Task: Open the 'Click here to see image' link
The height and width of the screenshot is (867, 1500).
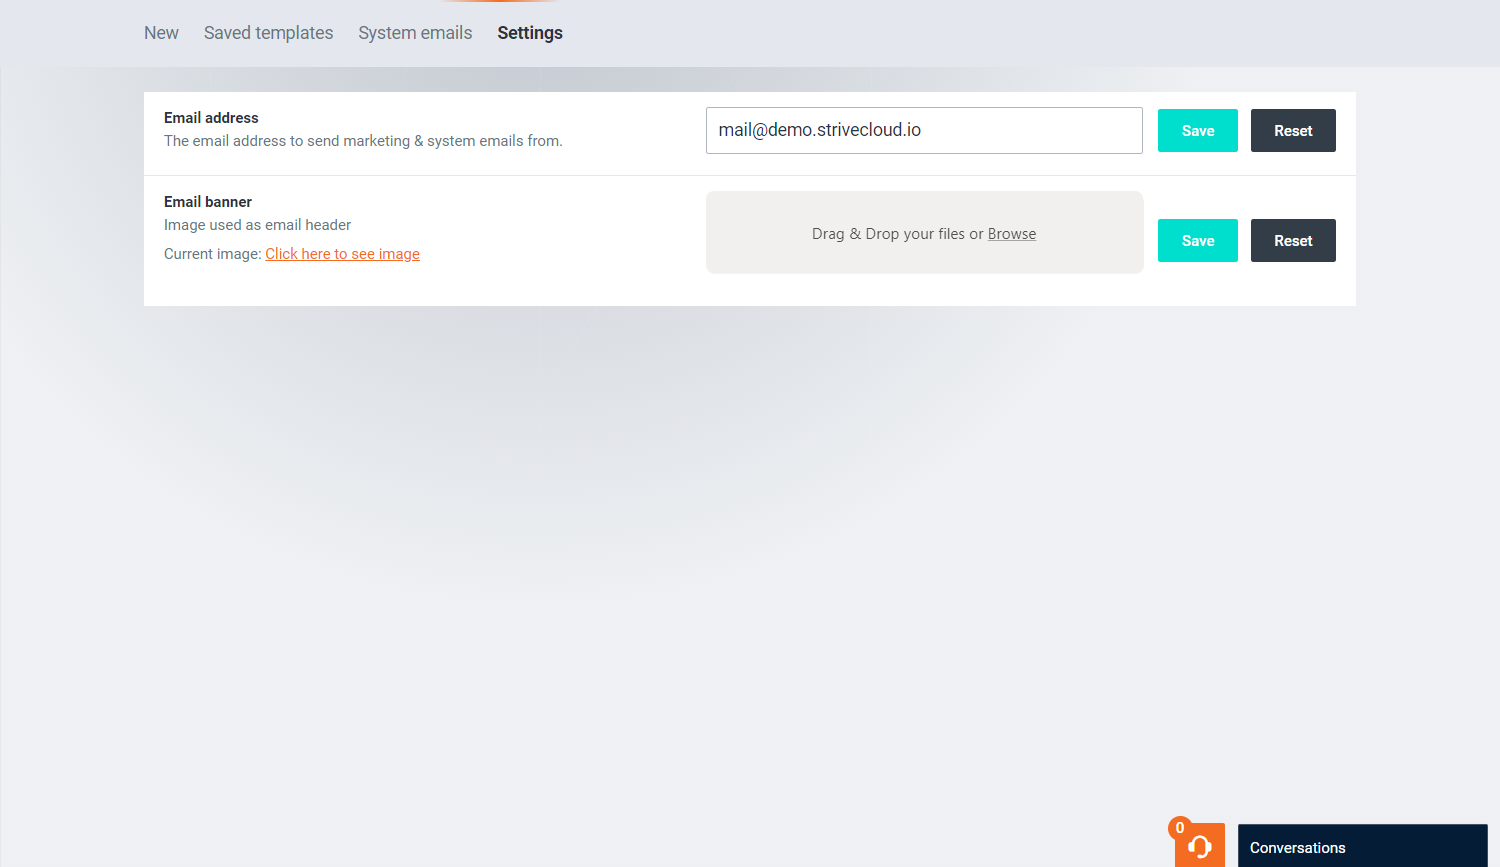Action: (x=342, y=254)
